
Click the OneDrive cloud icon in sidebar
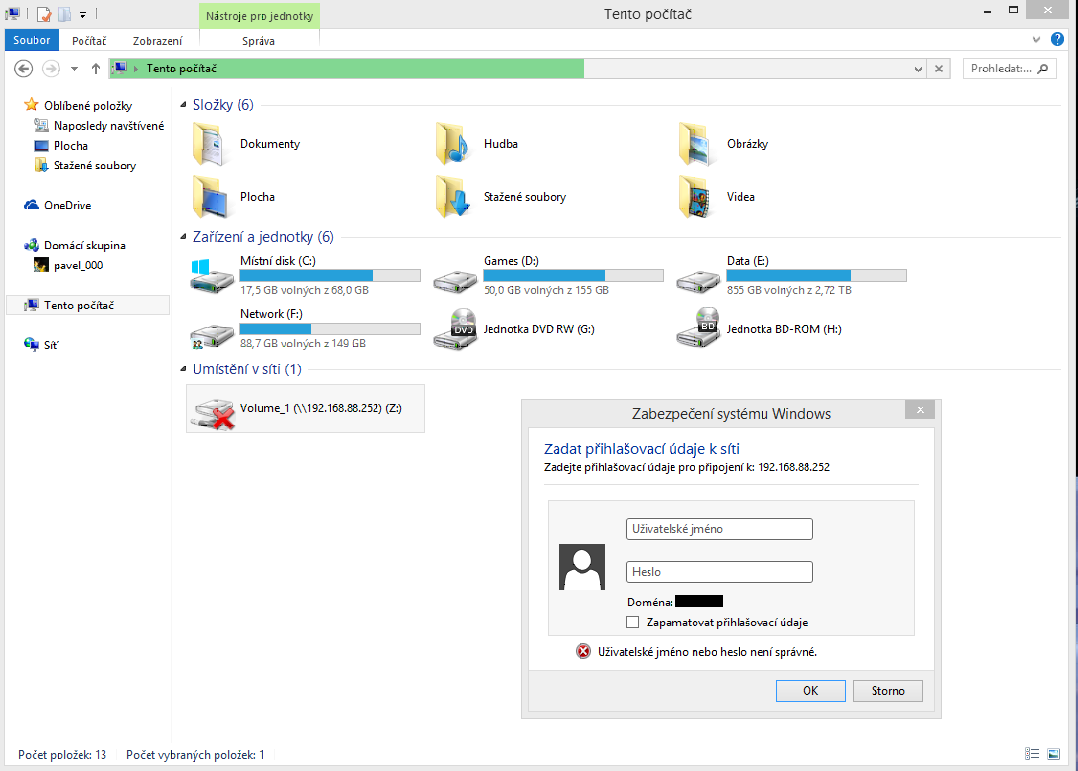(31, 205)
